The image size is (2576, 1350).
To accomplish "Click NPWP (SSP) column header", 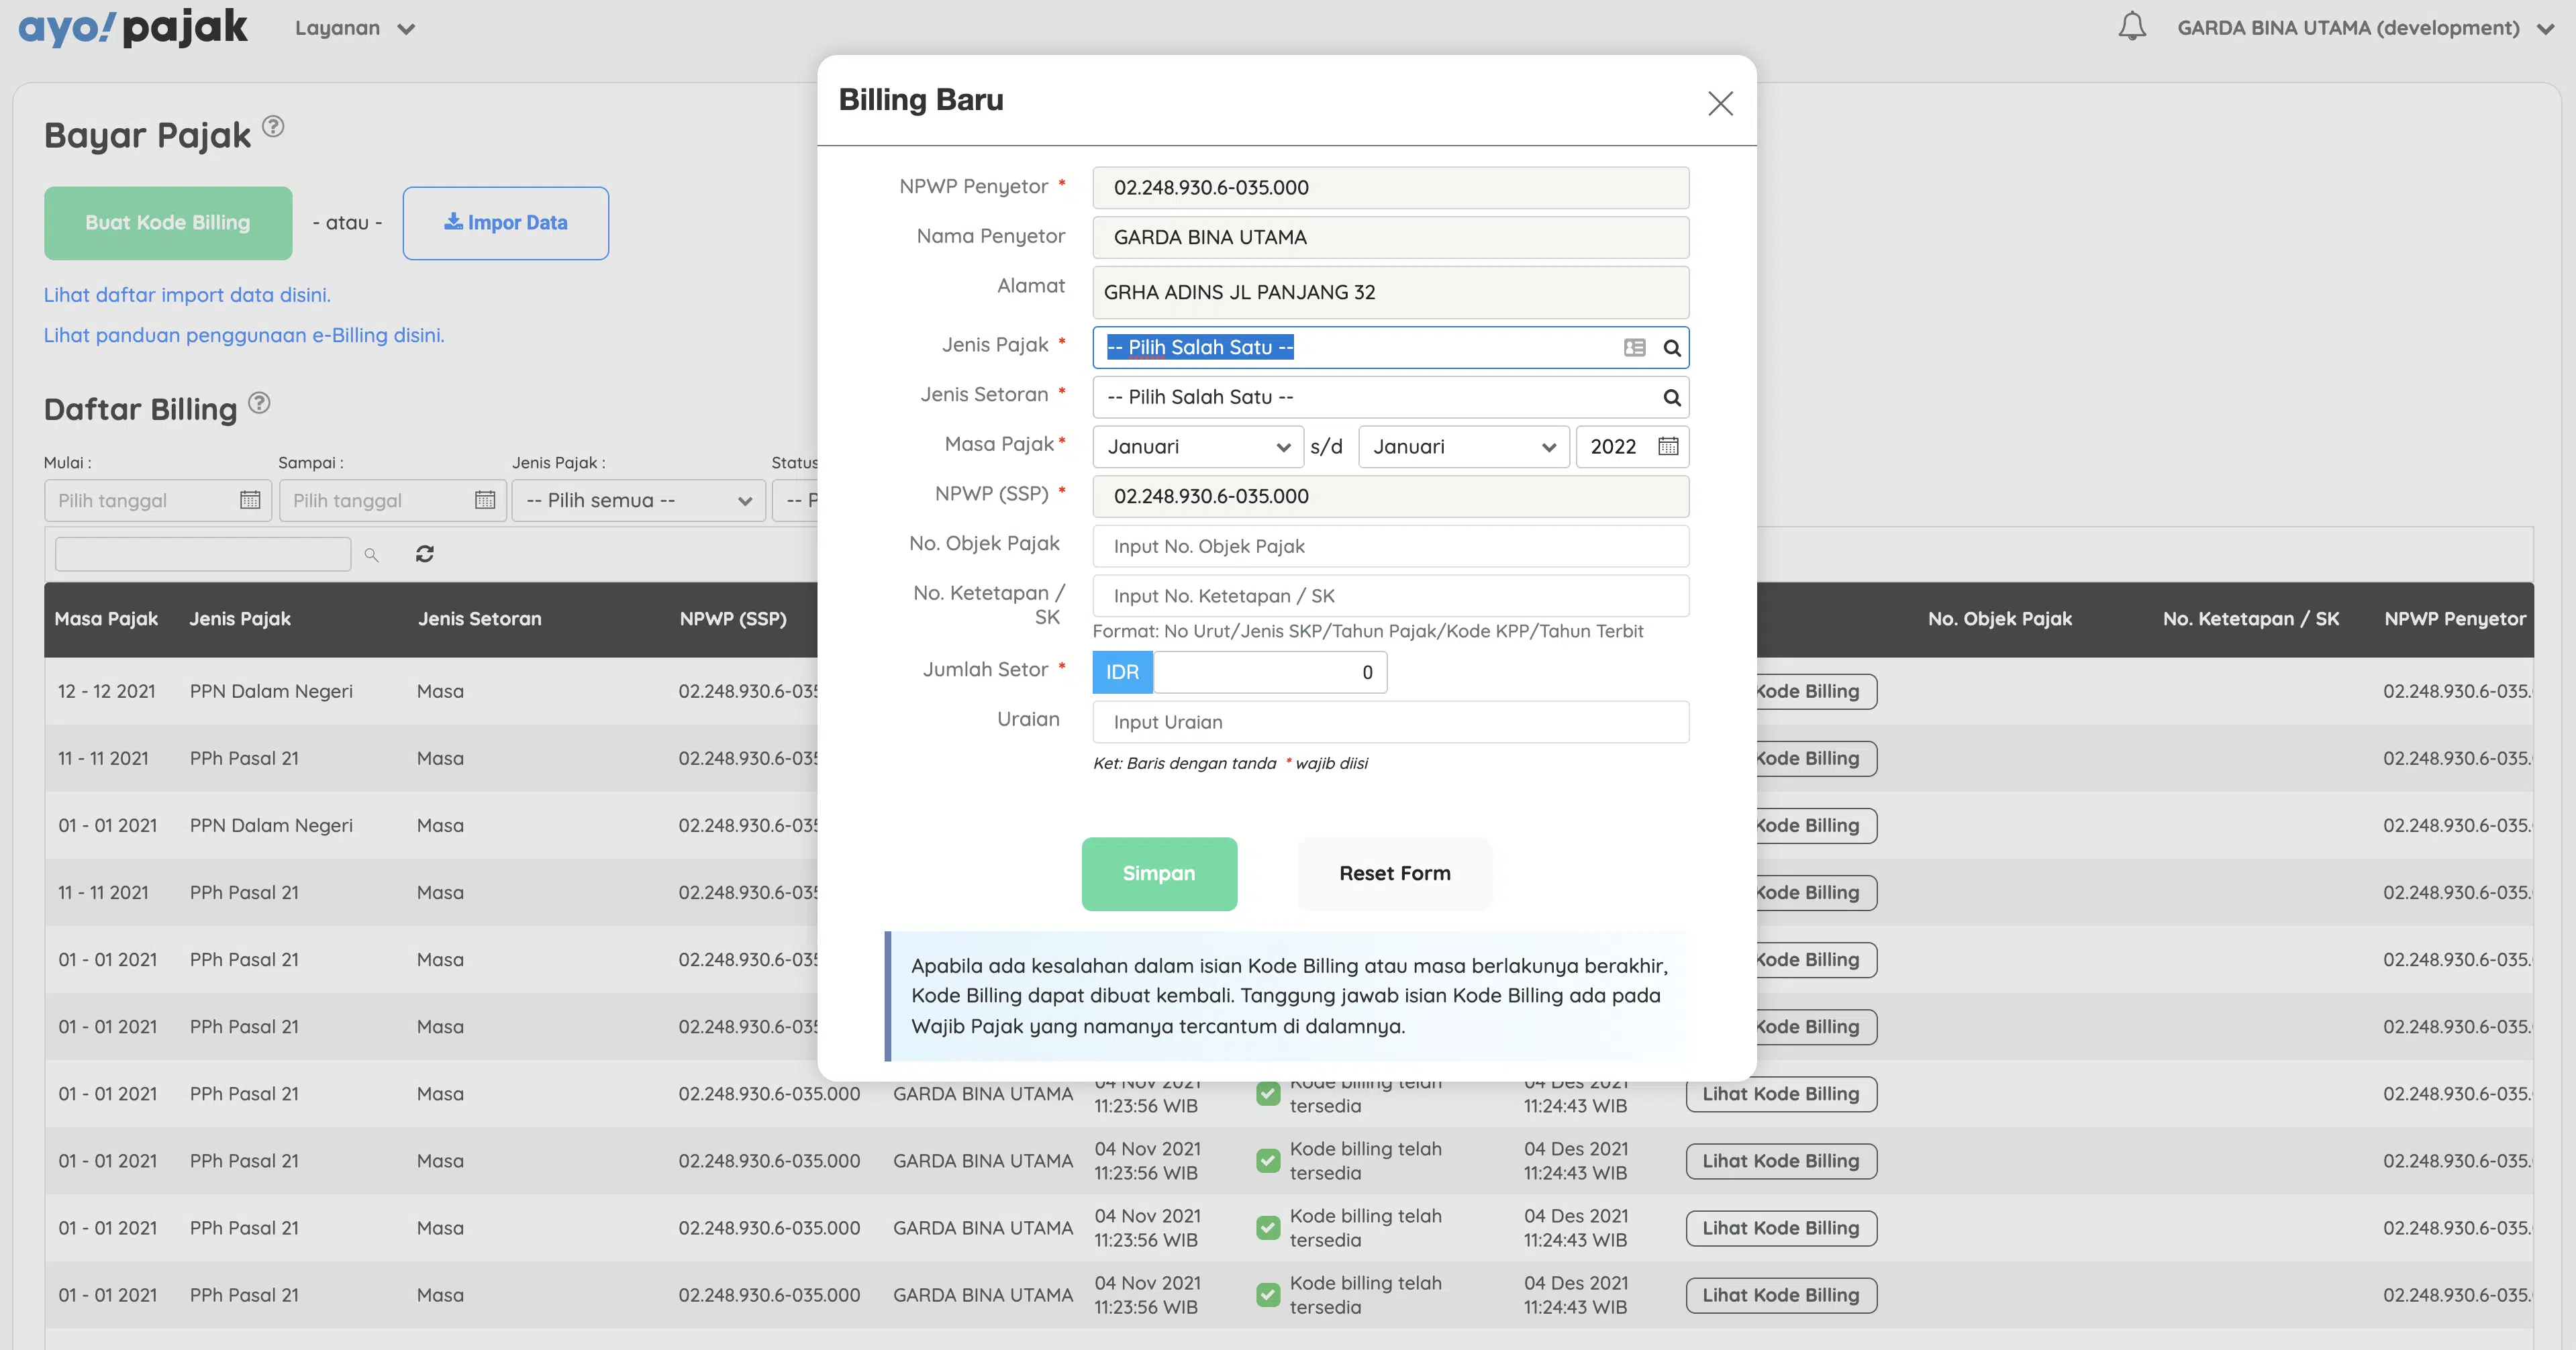I will pos(733,619).
